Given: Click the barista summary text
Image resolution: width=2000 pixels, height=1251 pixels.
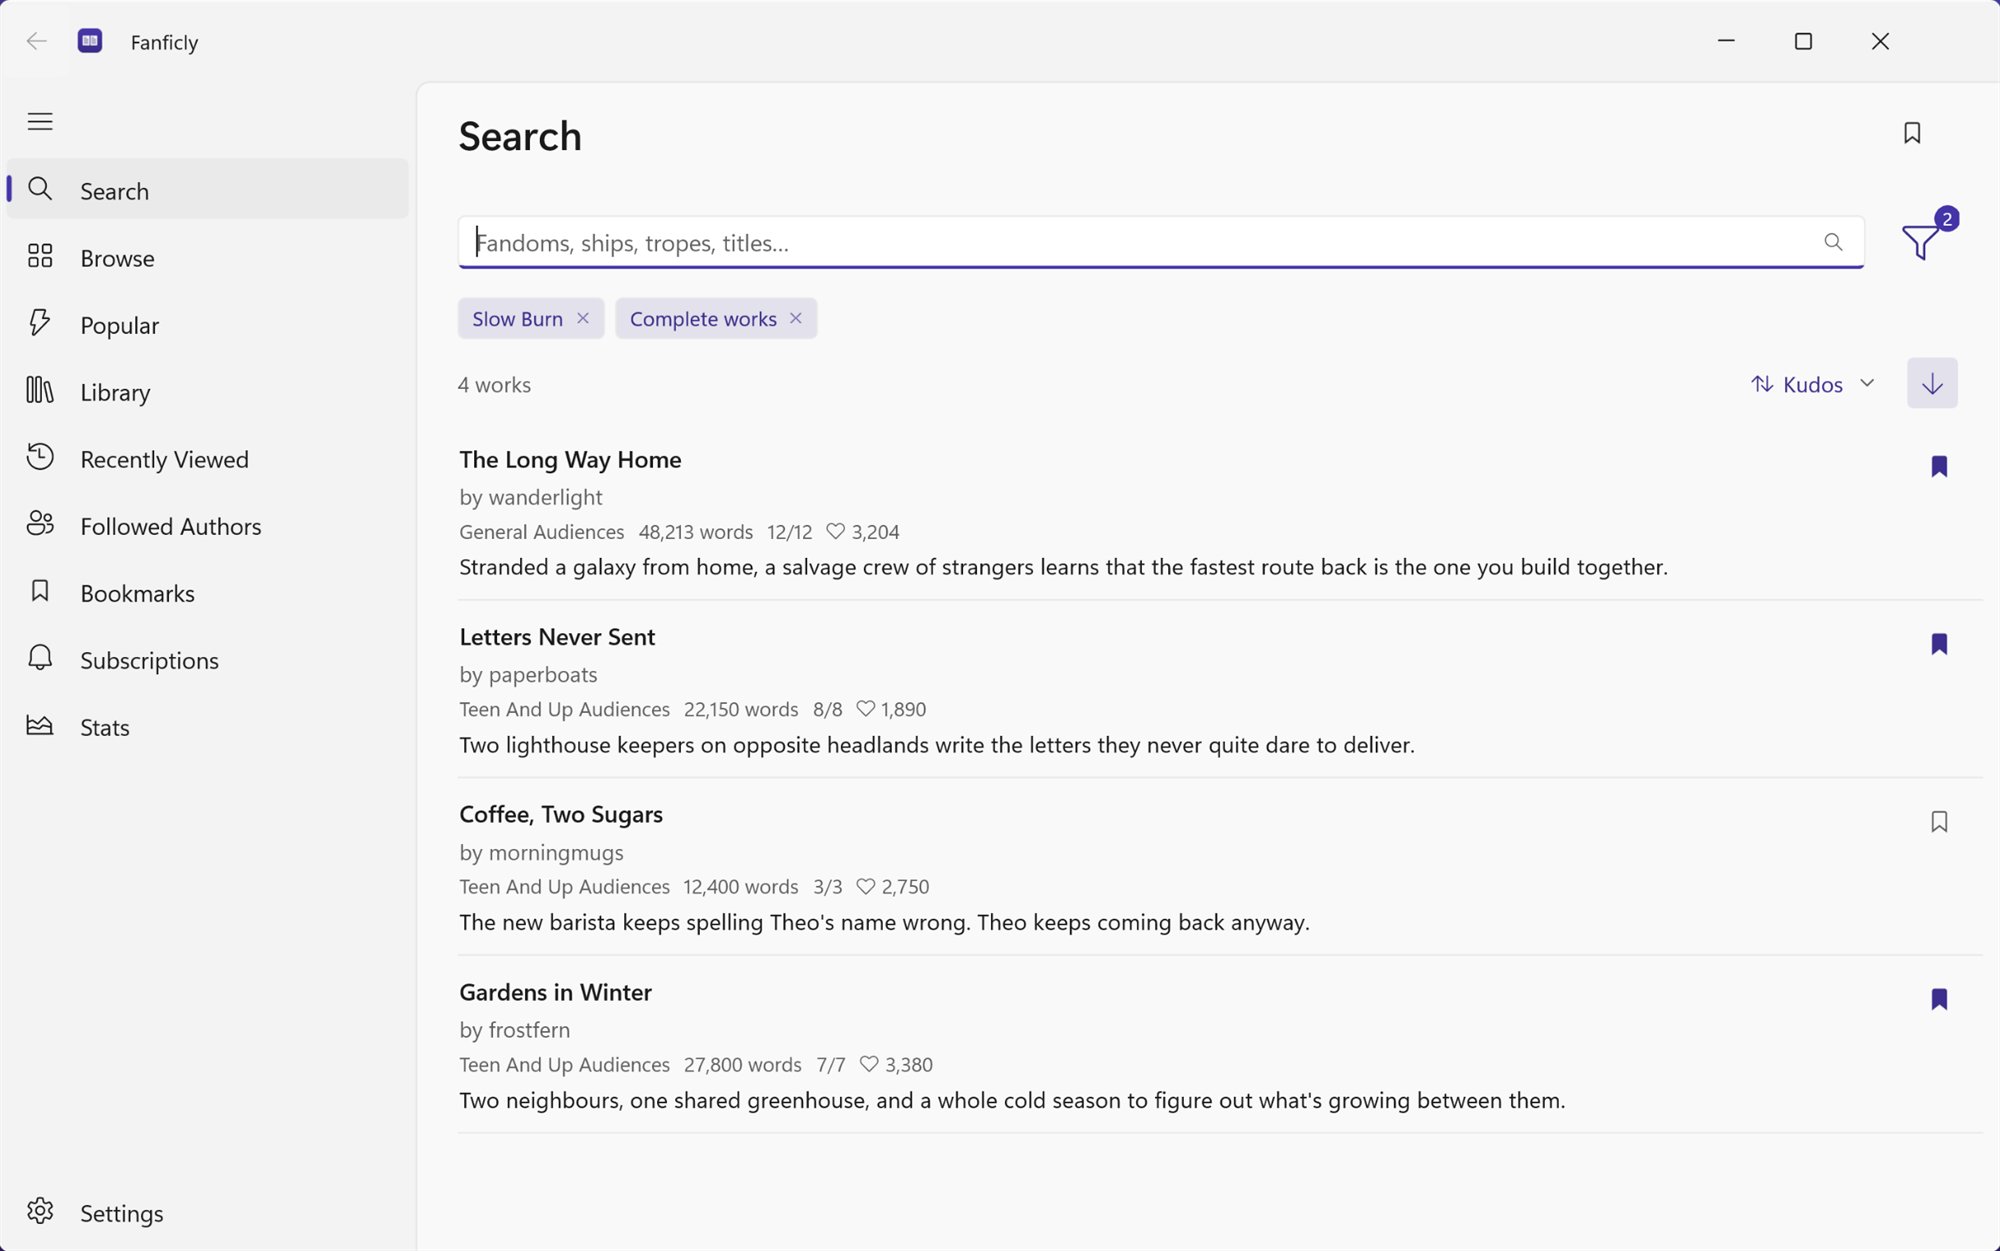Looking at the screenshot, I should coord(884,922).
